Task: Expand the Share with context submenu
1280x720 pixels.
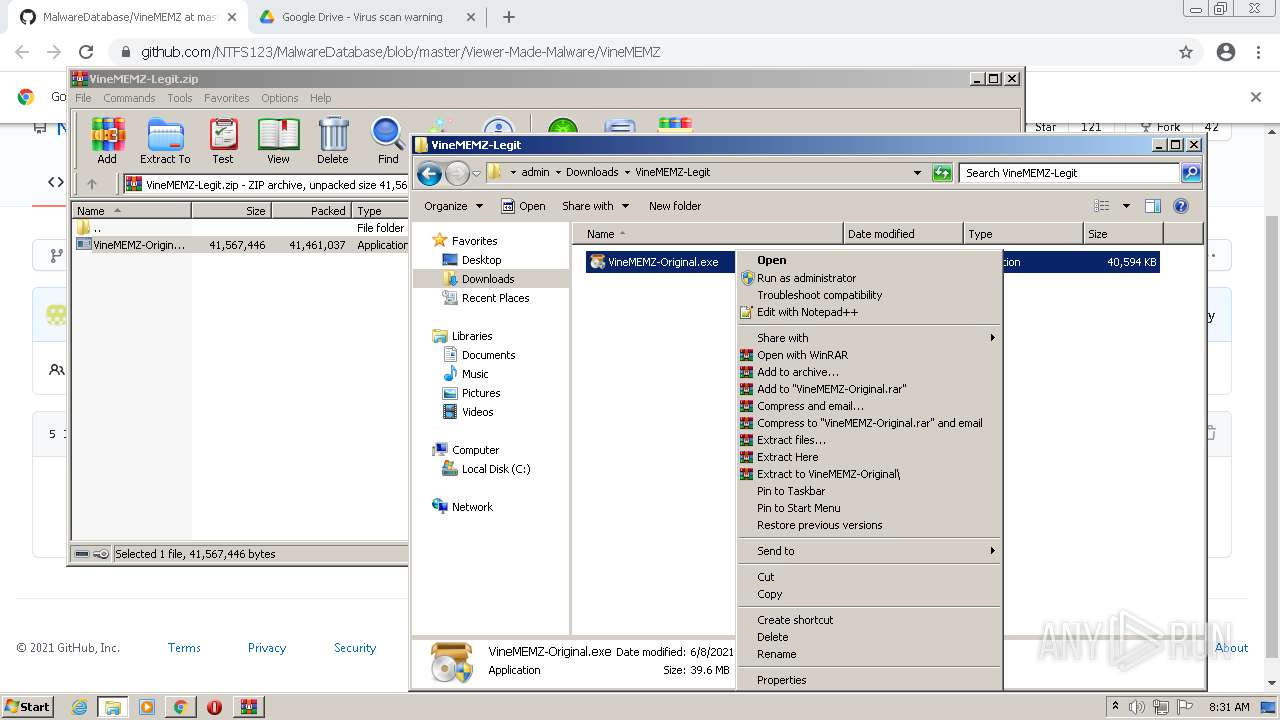Action: pyautogui.click(x=869, y=338)
